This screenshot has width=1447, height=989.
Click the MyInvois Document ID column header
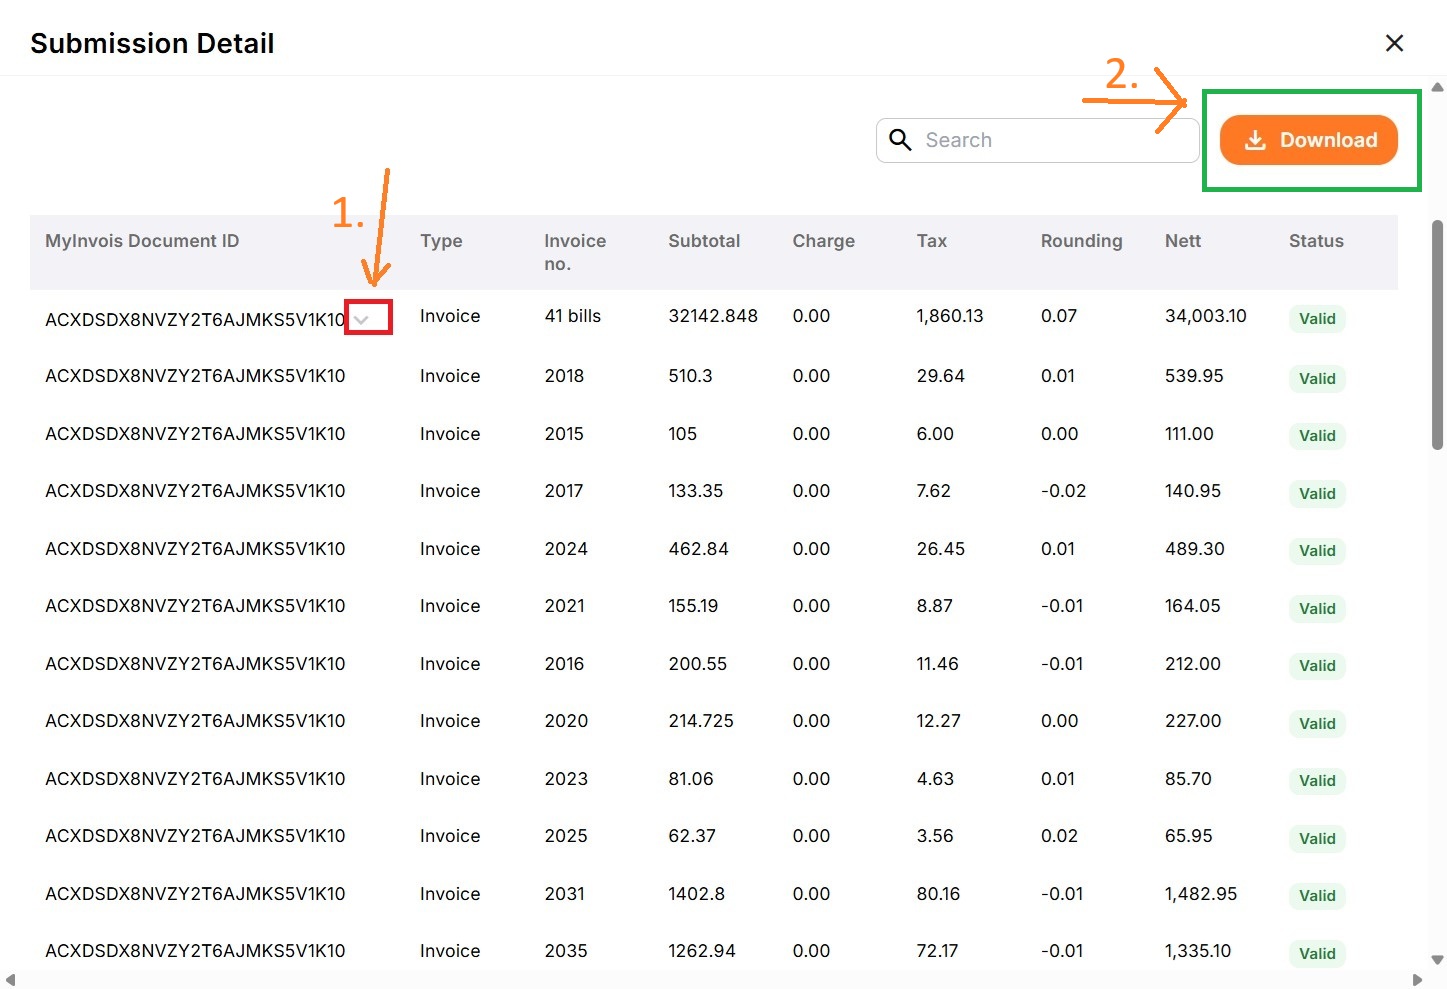coord(142,241)
